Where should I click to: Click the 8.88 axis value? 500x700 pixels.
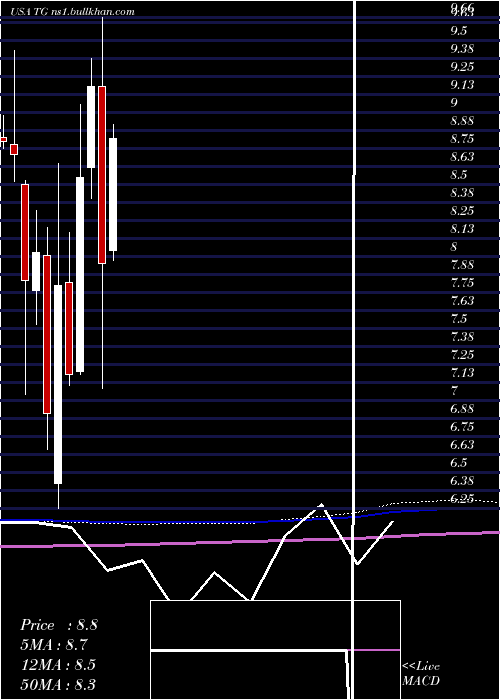[462, 121]
